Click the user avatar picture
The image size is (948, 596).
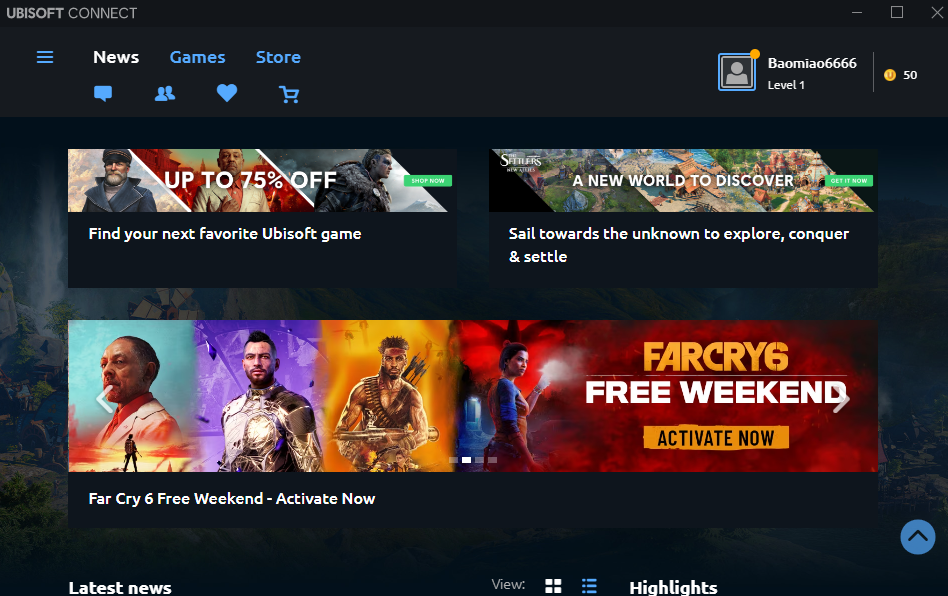[x=736, y=72]
